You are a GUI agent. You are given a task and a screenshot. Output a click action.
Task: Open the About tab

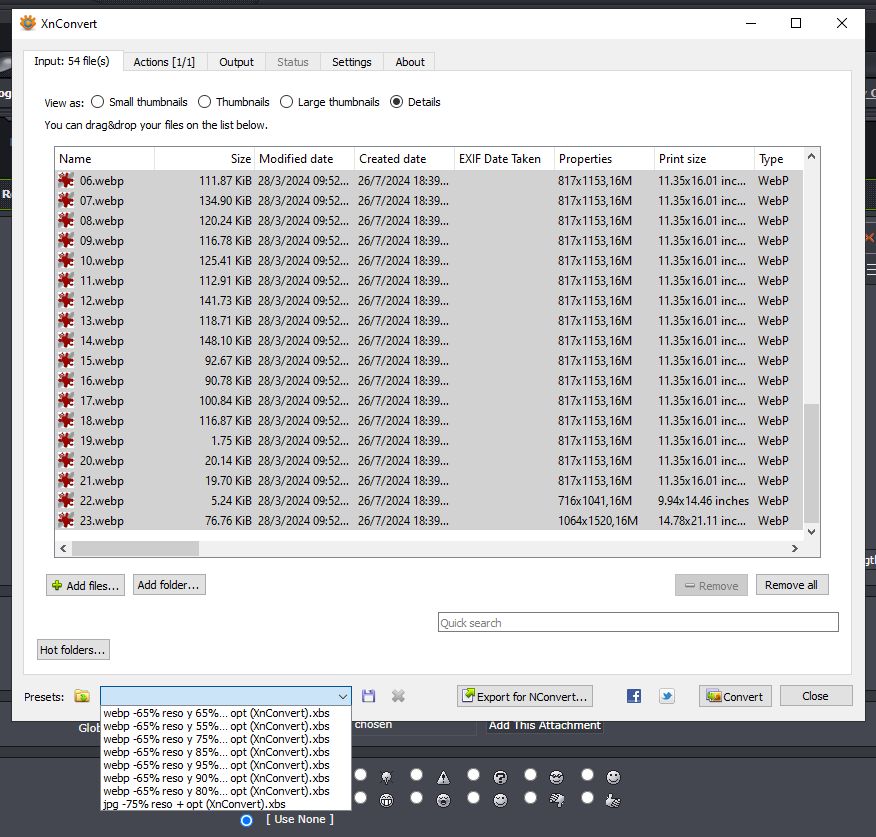410,62
